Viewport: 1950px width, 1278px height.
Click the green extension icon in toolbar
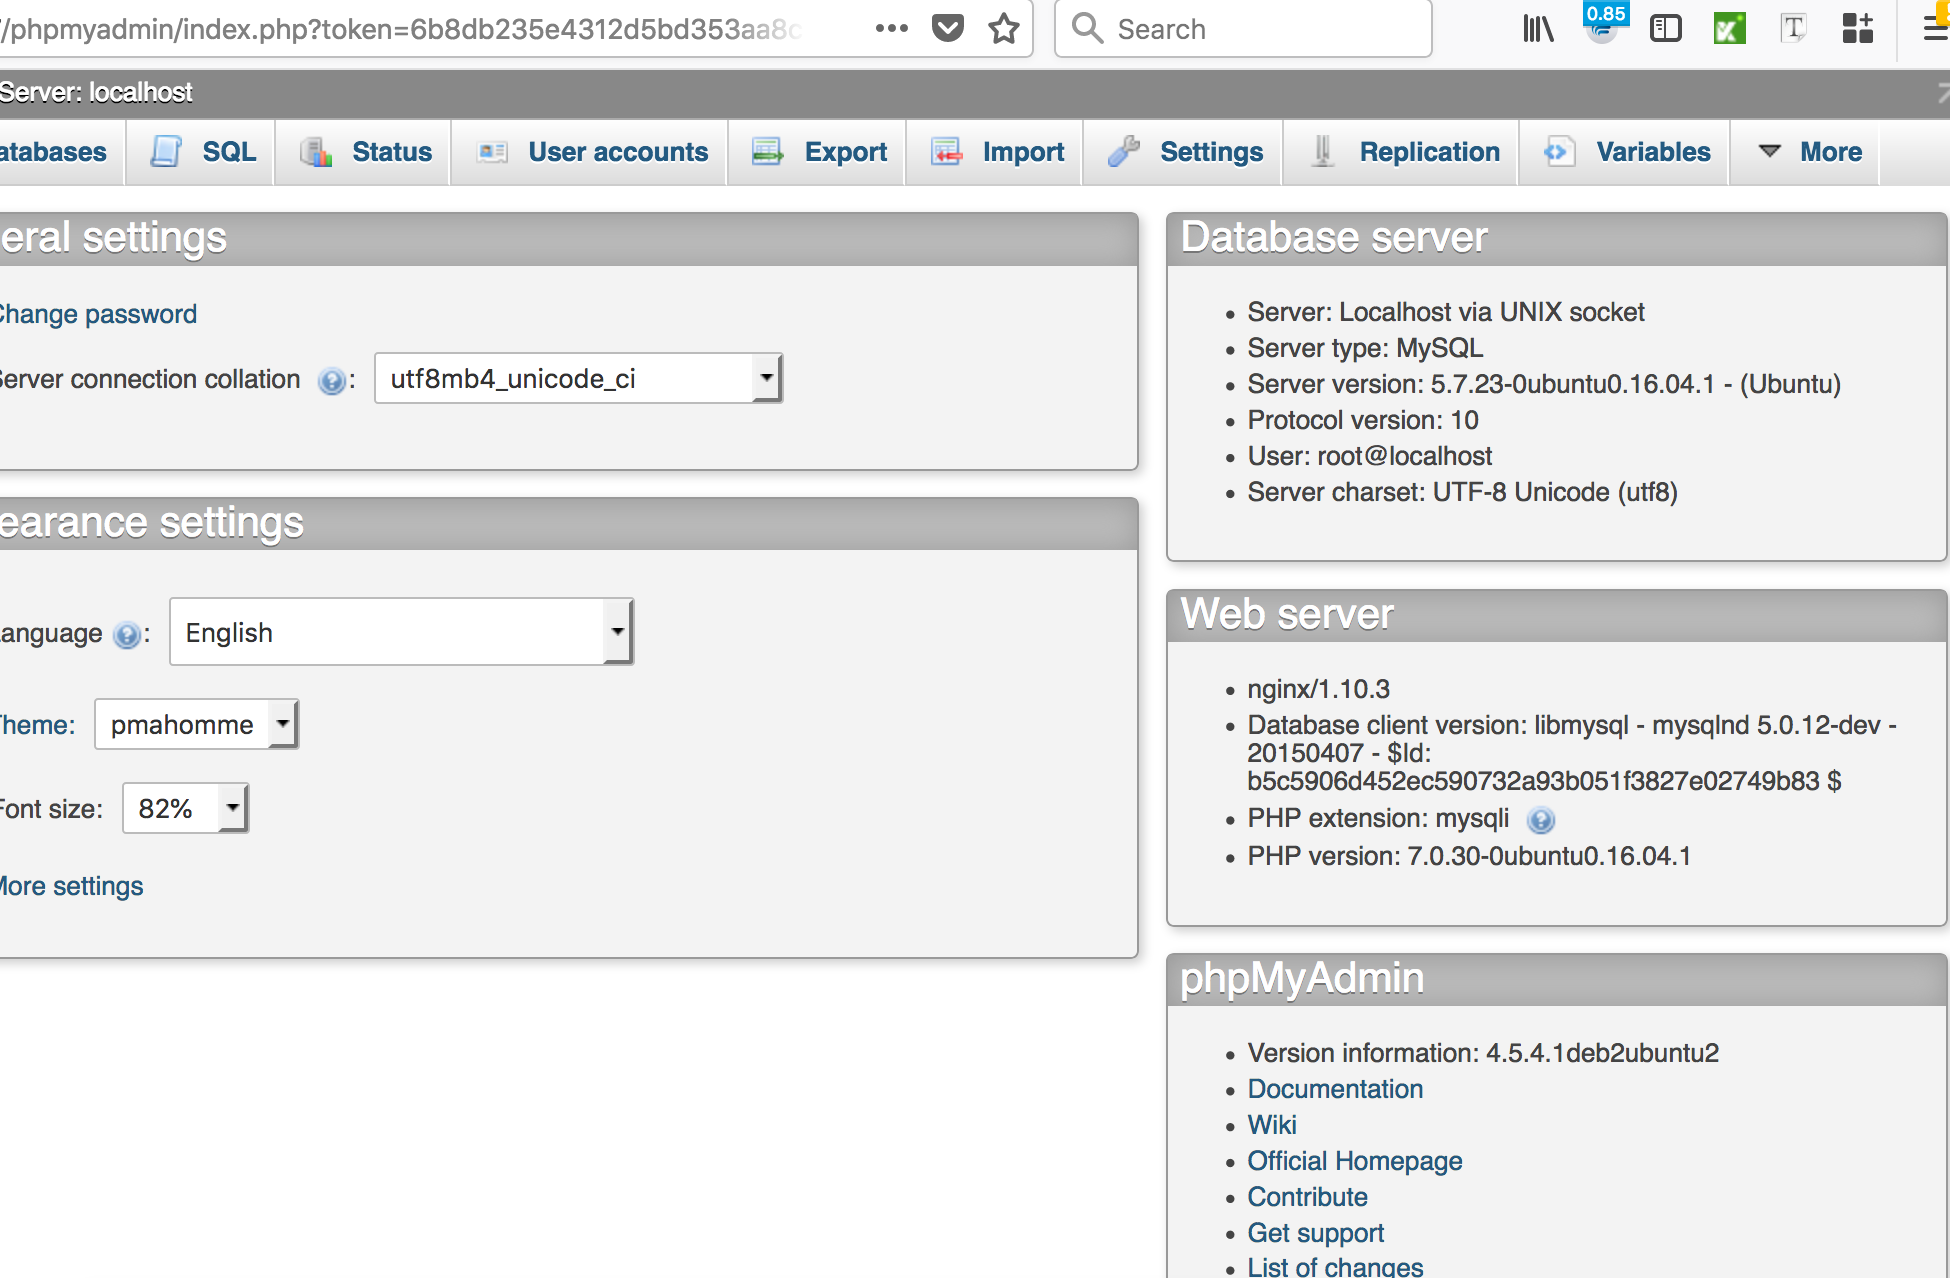(x=1729, y=28)
